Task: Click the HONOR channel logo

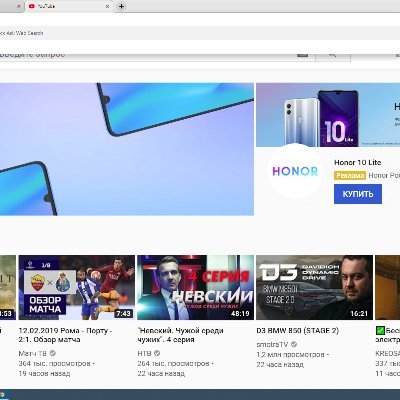Action: click(x=295, y=171)
